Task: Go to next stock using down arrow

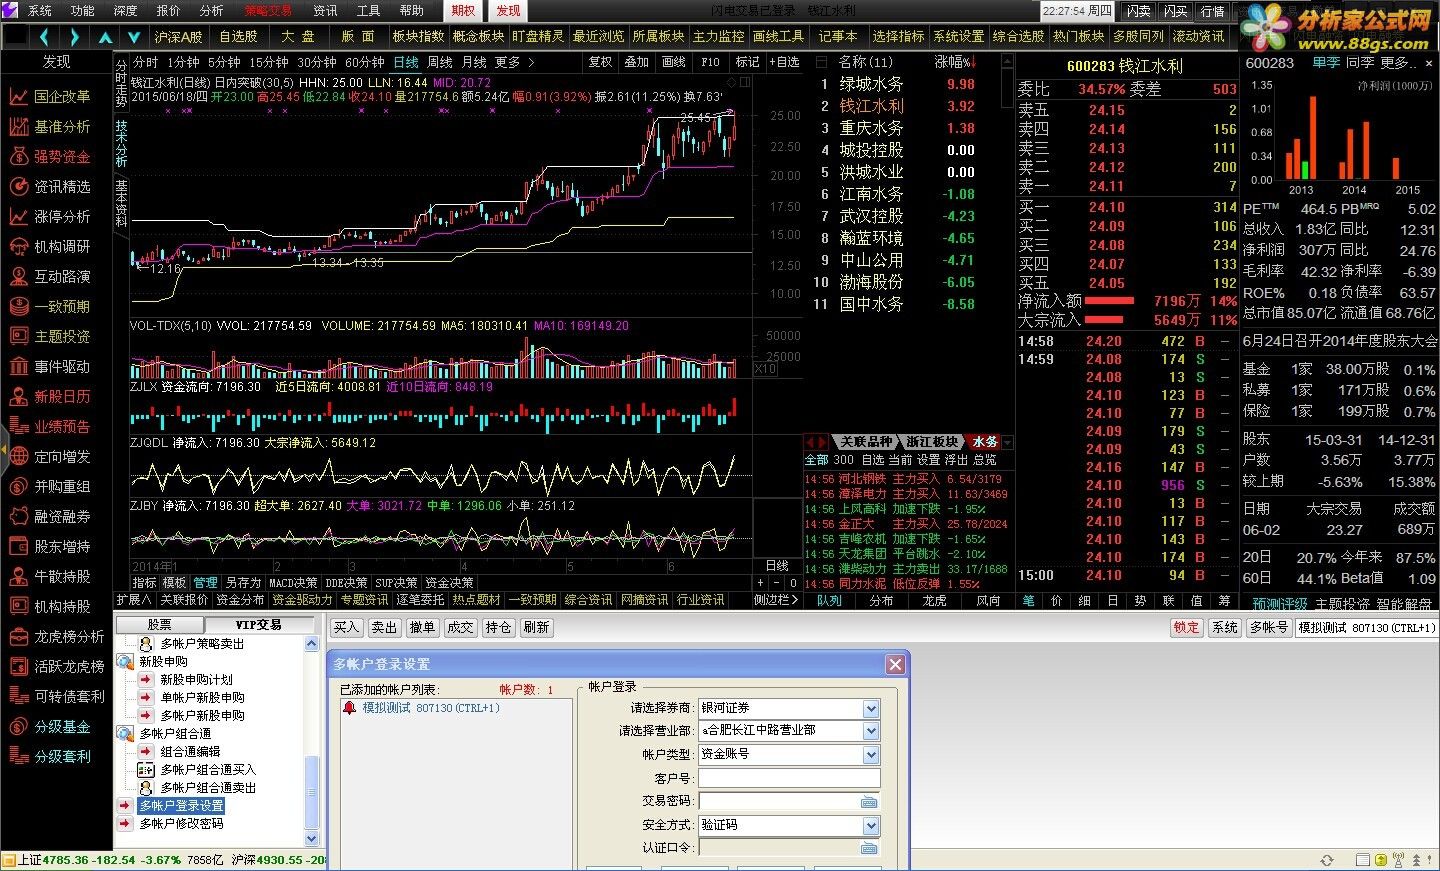Action: pos(135,37)
